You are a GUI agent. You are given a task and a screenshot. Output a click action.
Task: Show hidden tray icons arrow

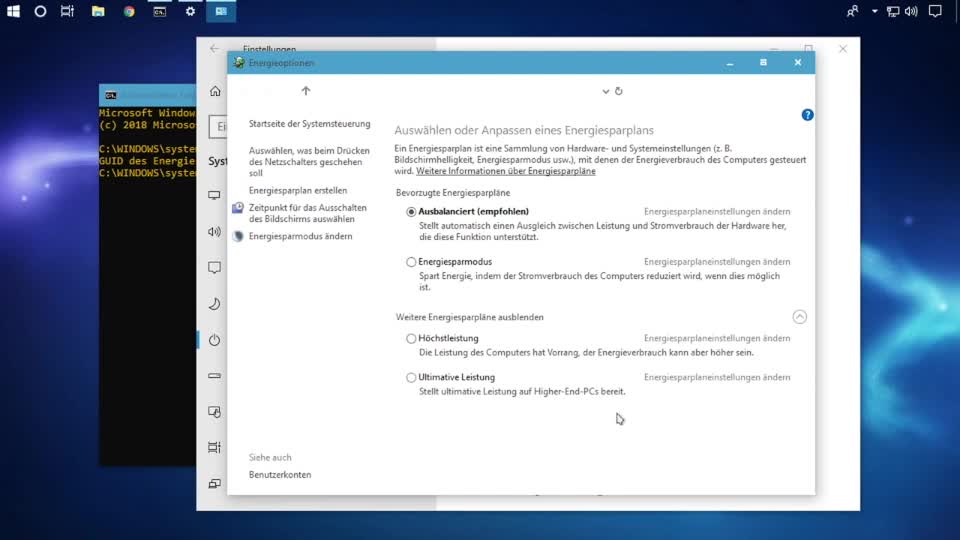pos(874,11)
